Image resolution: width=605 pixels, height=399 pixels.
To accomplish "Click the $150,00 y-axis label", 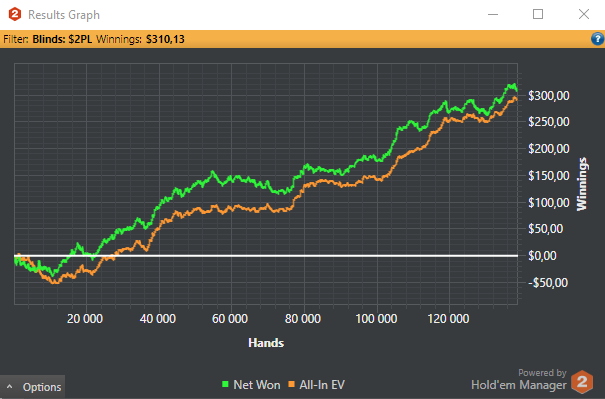I will (549, 176).
